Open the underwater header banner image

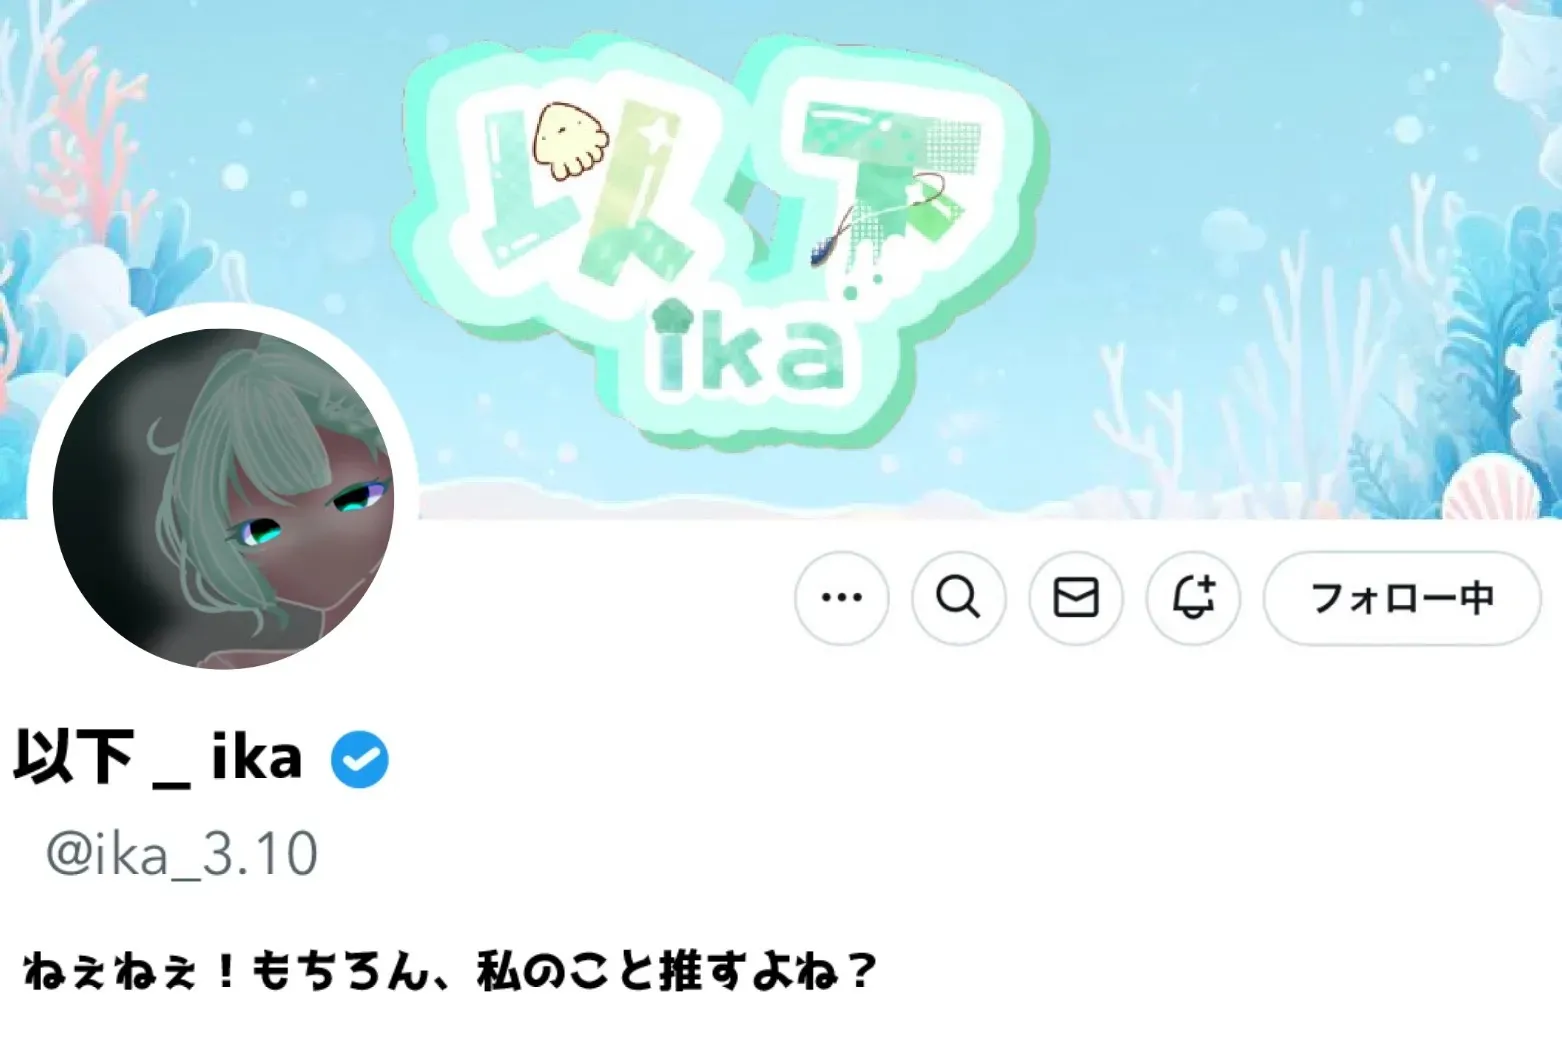click(x=781, y=259)
